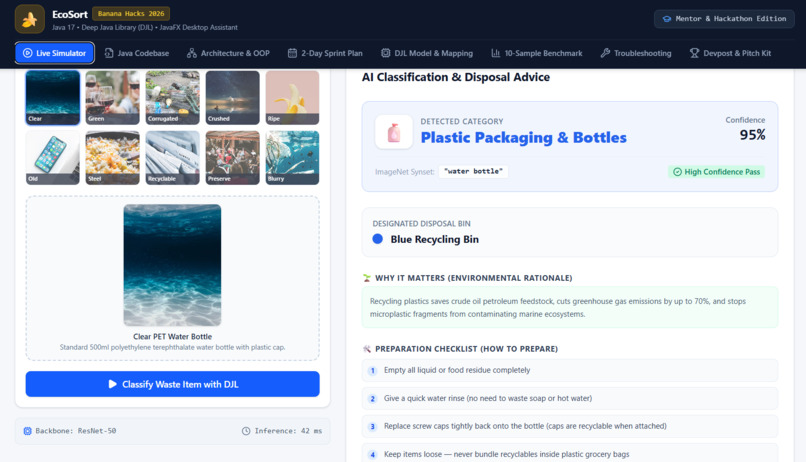Click the EcoSort banana logo icon
This screenshot has height=462, width=806.
coord(30,19)
